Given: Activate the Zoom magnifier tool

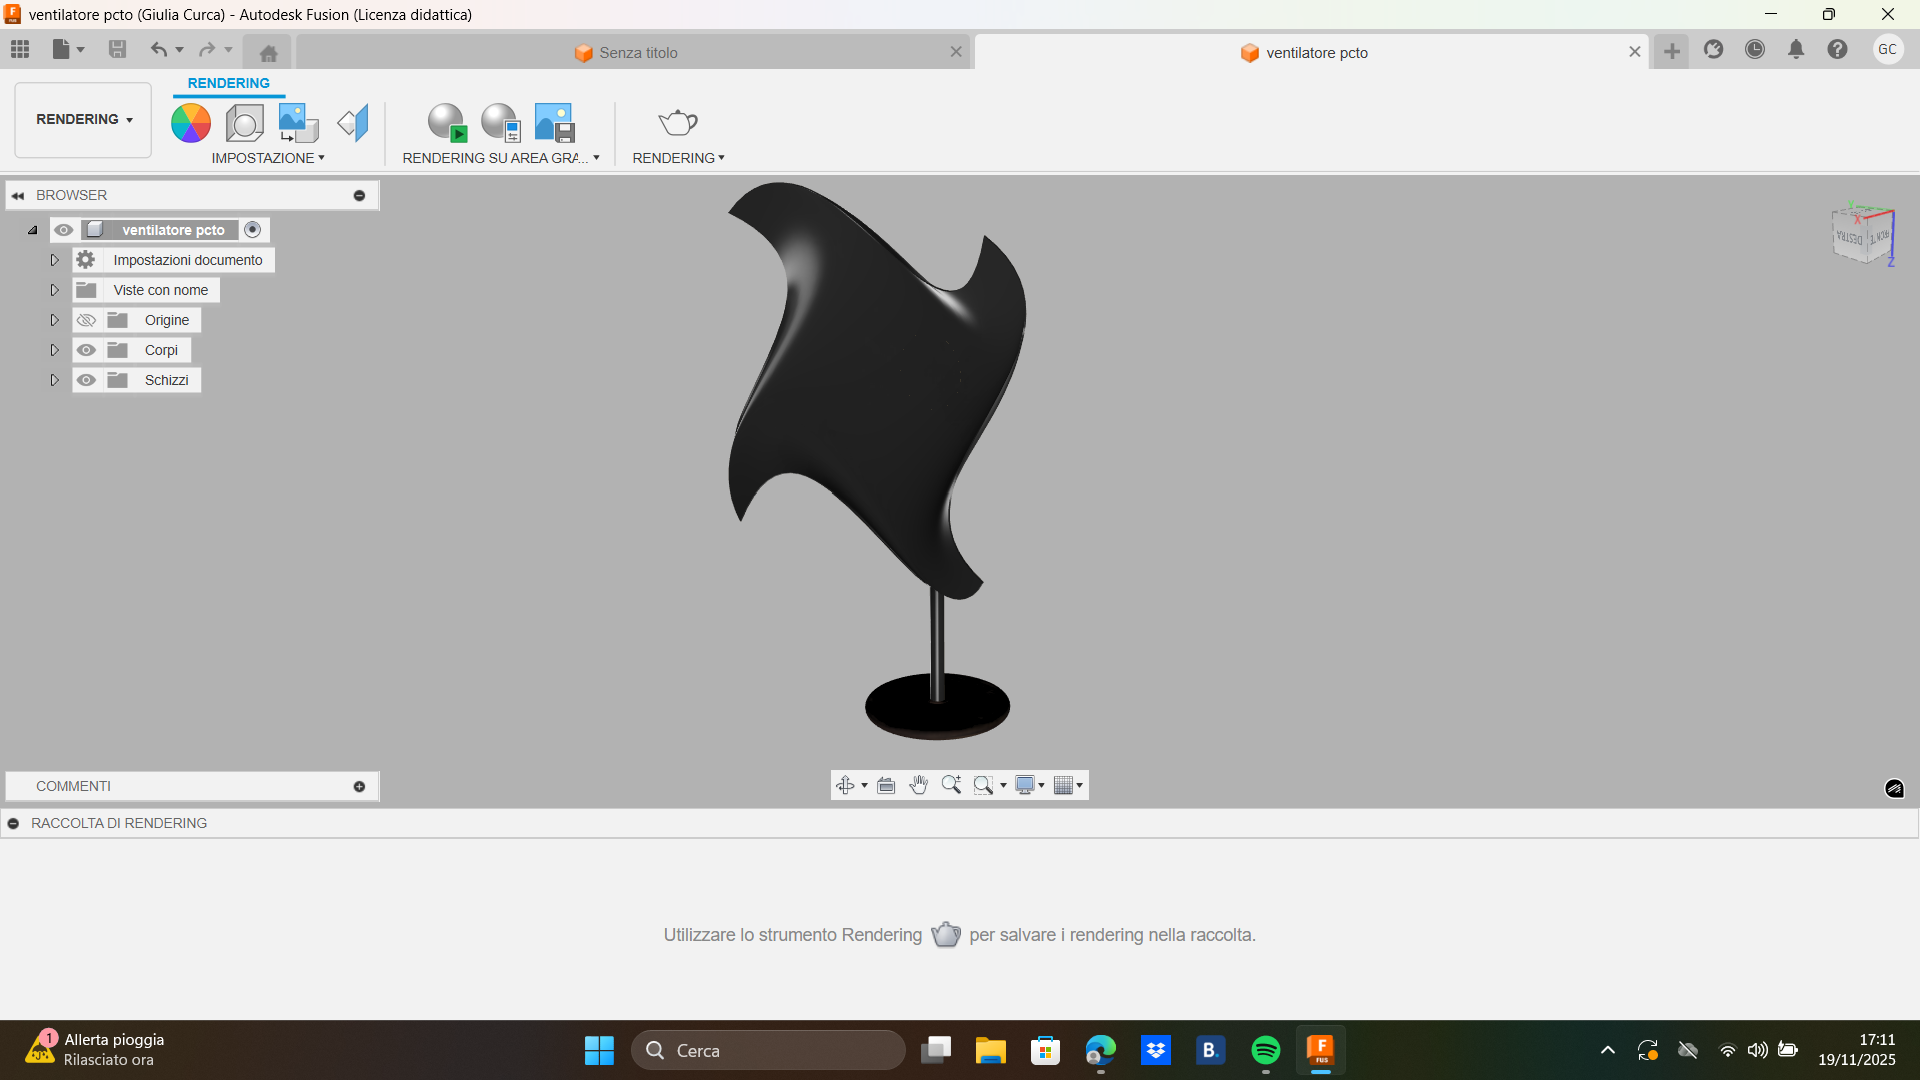Looking at the screenshot, I should [x=951, y=785].
